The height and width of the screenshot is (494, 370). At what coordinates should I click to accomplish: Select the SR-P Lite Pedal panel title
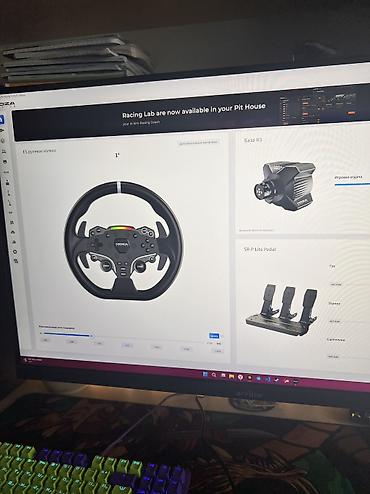(x=260, y=249)
